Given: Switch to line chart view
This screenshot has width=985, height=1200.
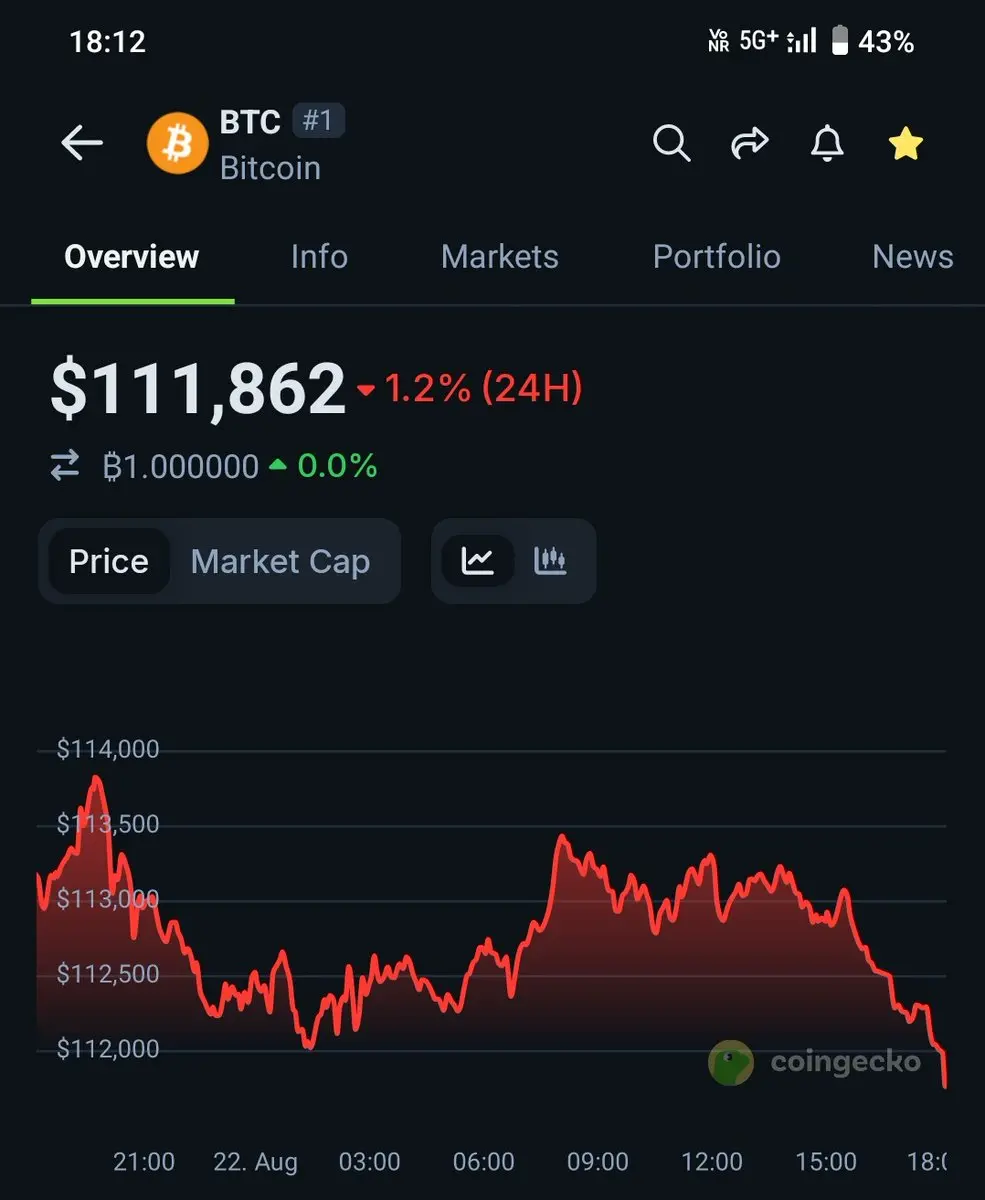Looking at the screenshot, I should [x=478, y=561].
